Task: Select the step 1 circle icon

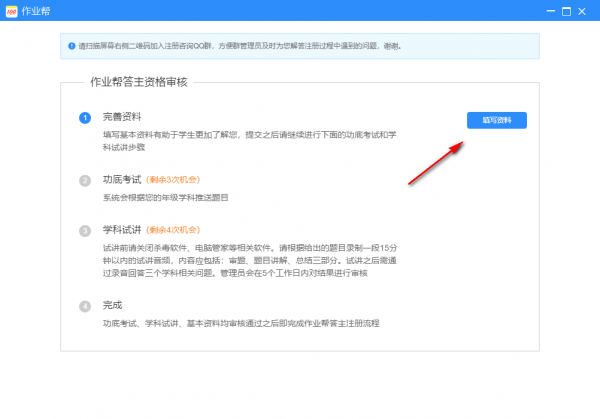Action: tap(85, 118)
